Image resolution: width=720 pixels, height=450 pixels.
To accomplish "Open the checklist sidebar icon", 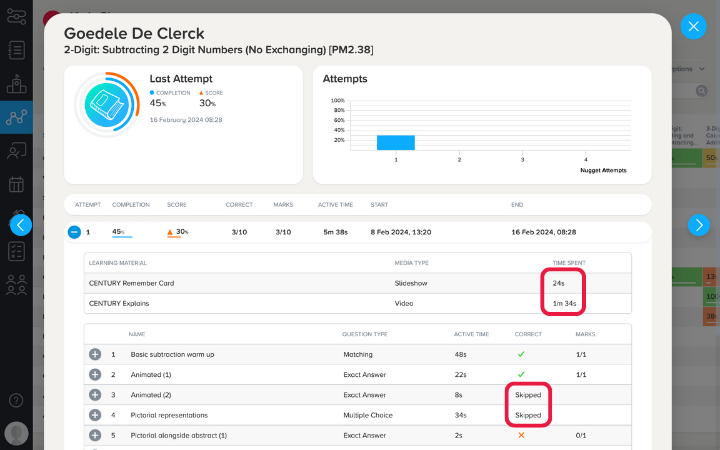I will point(16,252).
